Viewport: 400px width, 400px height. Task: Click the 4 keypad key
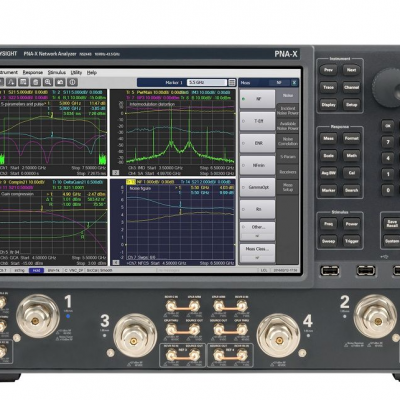click(x=388, y=158)
